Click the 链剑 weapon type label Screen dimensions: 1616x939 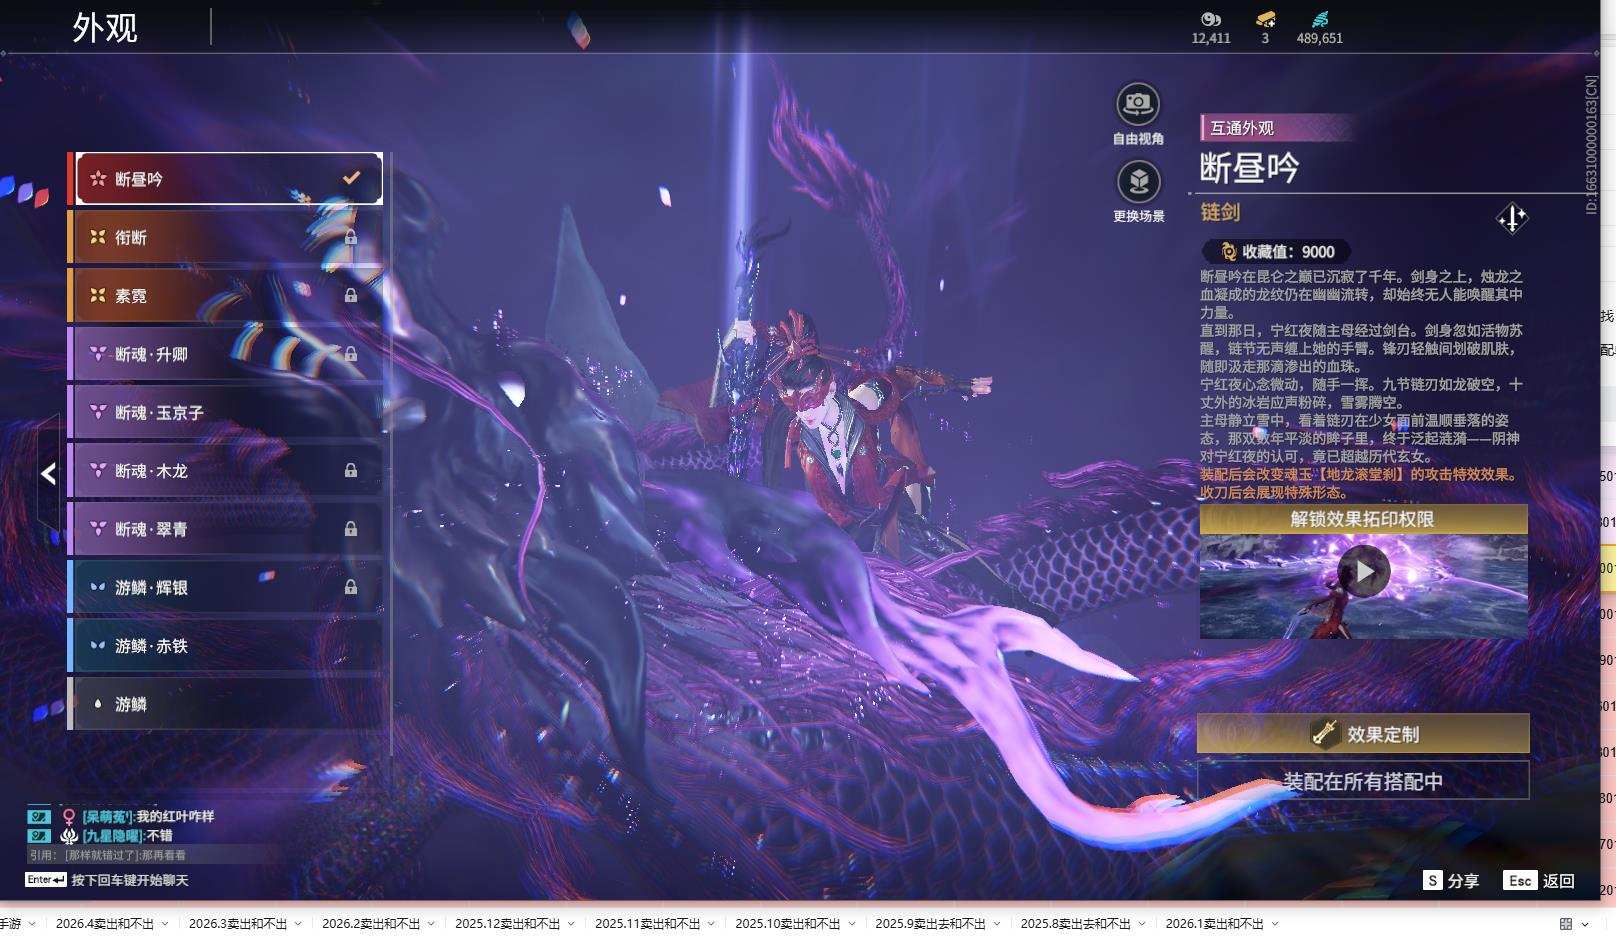tap(1220, 212)
